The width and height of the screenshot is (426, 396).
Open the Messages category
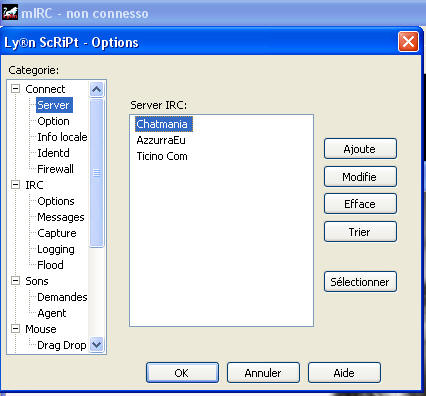pos(61,217)
